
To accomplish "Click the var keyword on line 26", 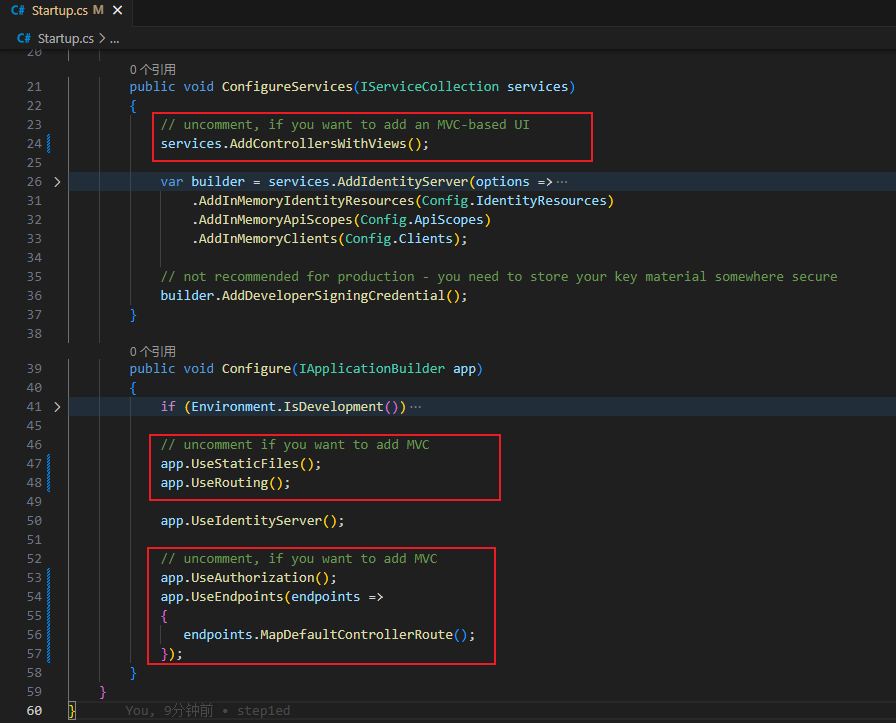I will click(172, 182).
